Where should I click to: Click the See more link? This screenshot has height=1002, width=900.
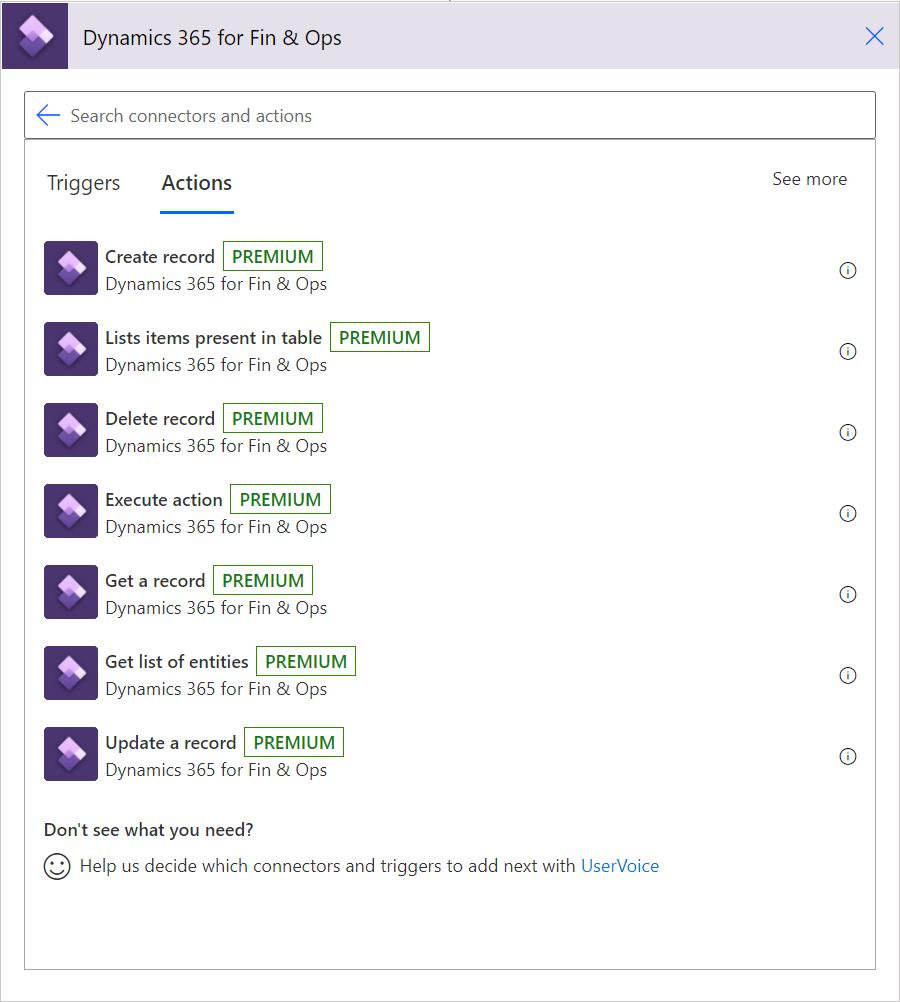[809, 180]
